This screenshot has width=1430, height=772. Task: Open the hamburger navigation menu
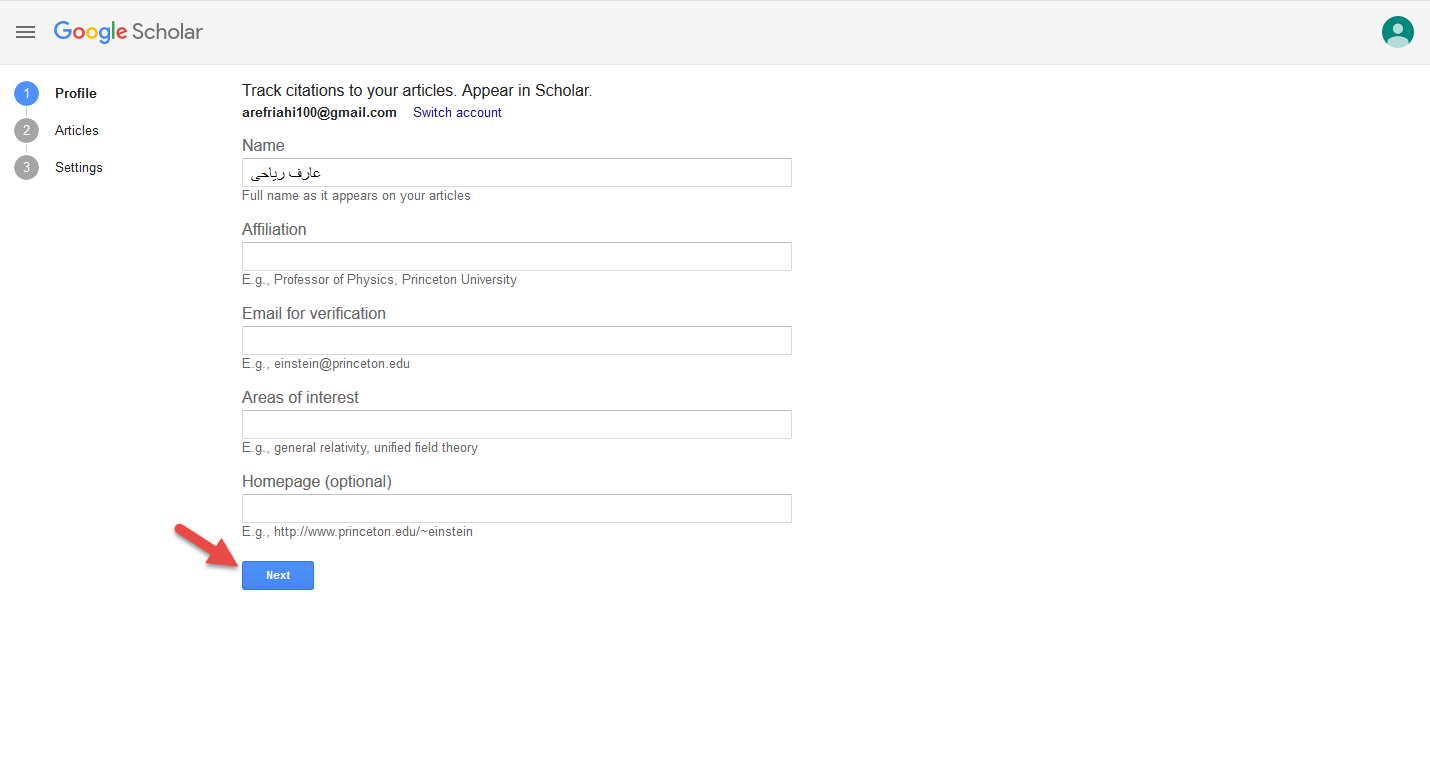click(26, 32)
